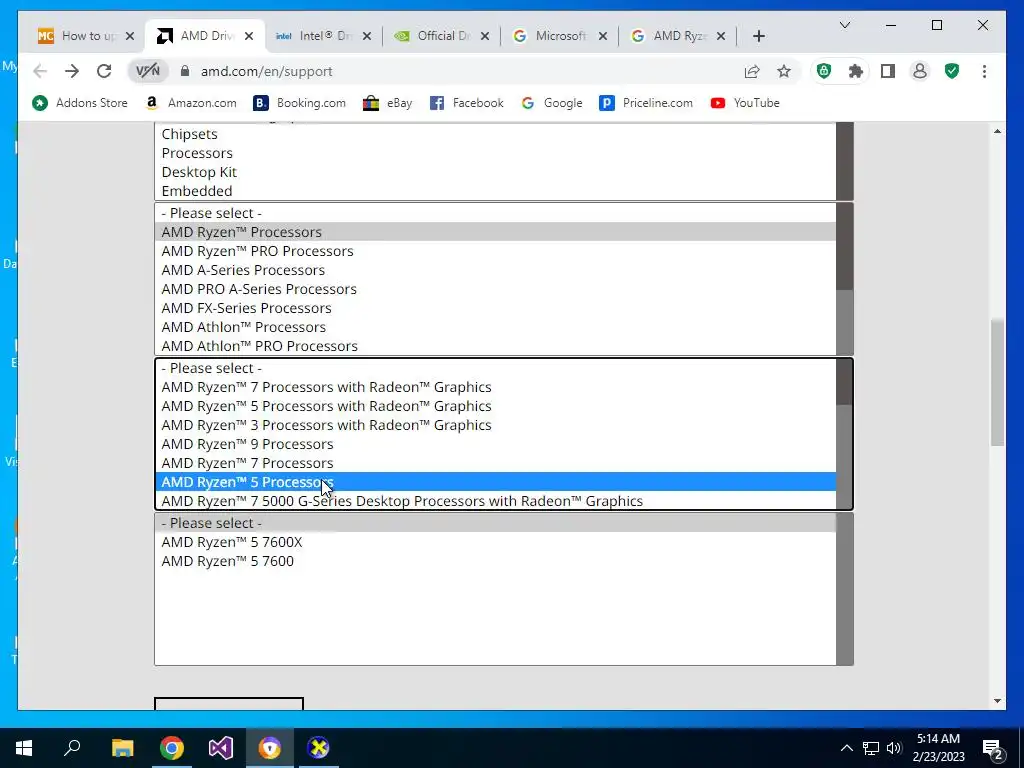
Task: Open the YouTube bookmark
Action: [x=745, y=103]
